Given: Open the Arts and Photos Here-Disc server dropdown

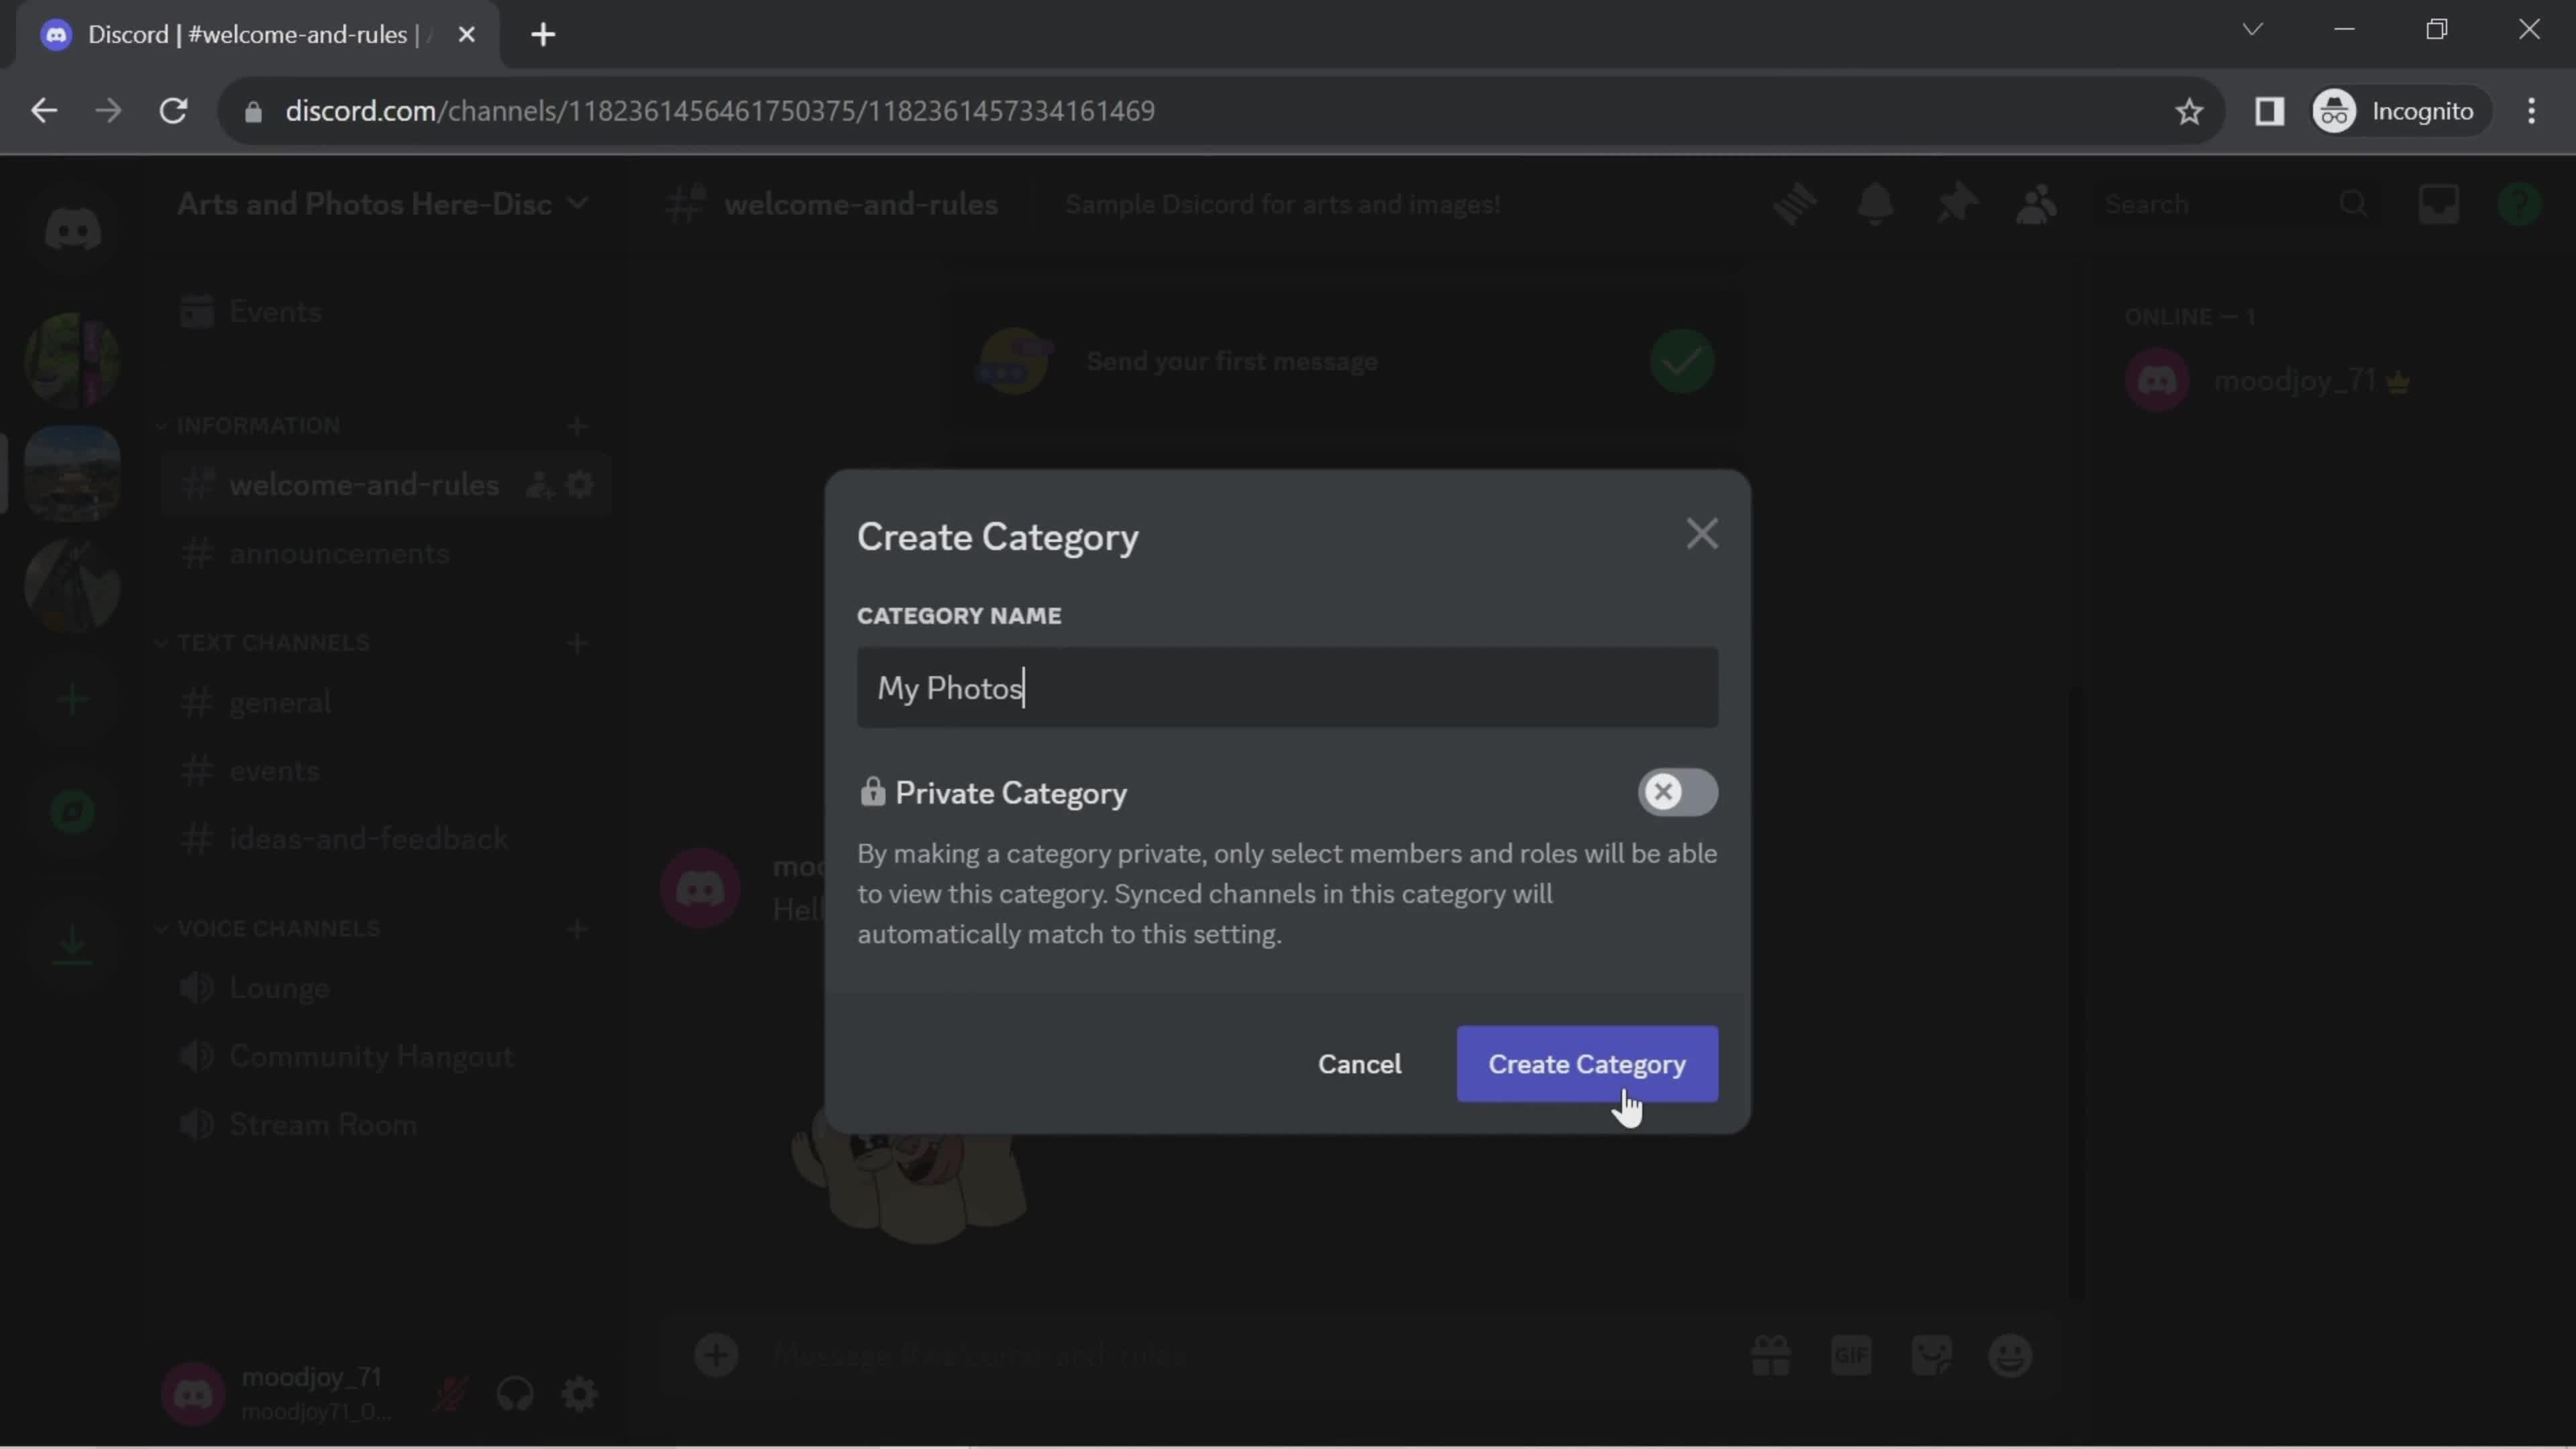Looking at the screenshot, I should 383,204.
